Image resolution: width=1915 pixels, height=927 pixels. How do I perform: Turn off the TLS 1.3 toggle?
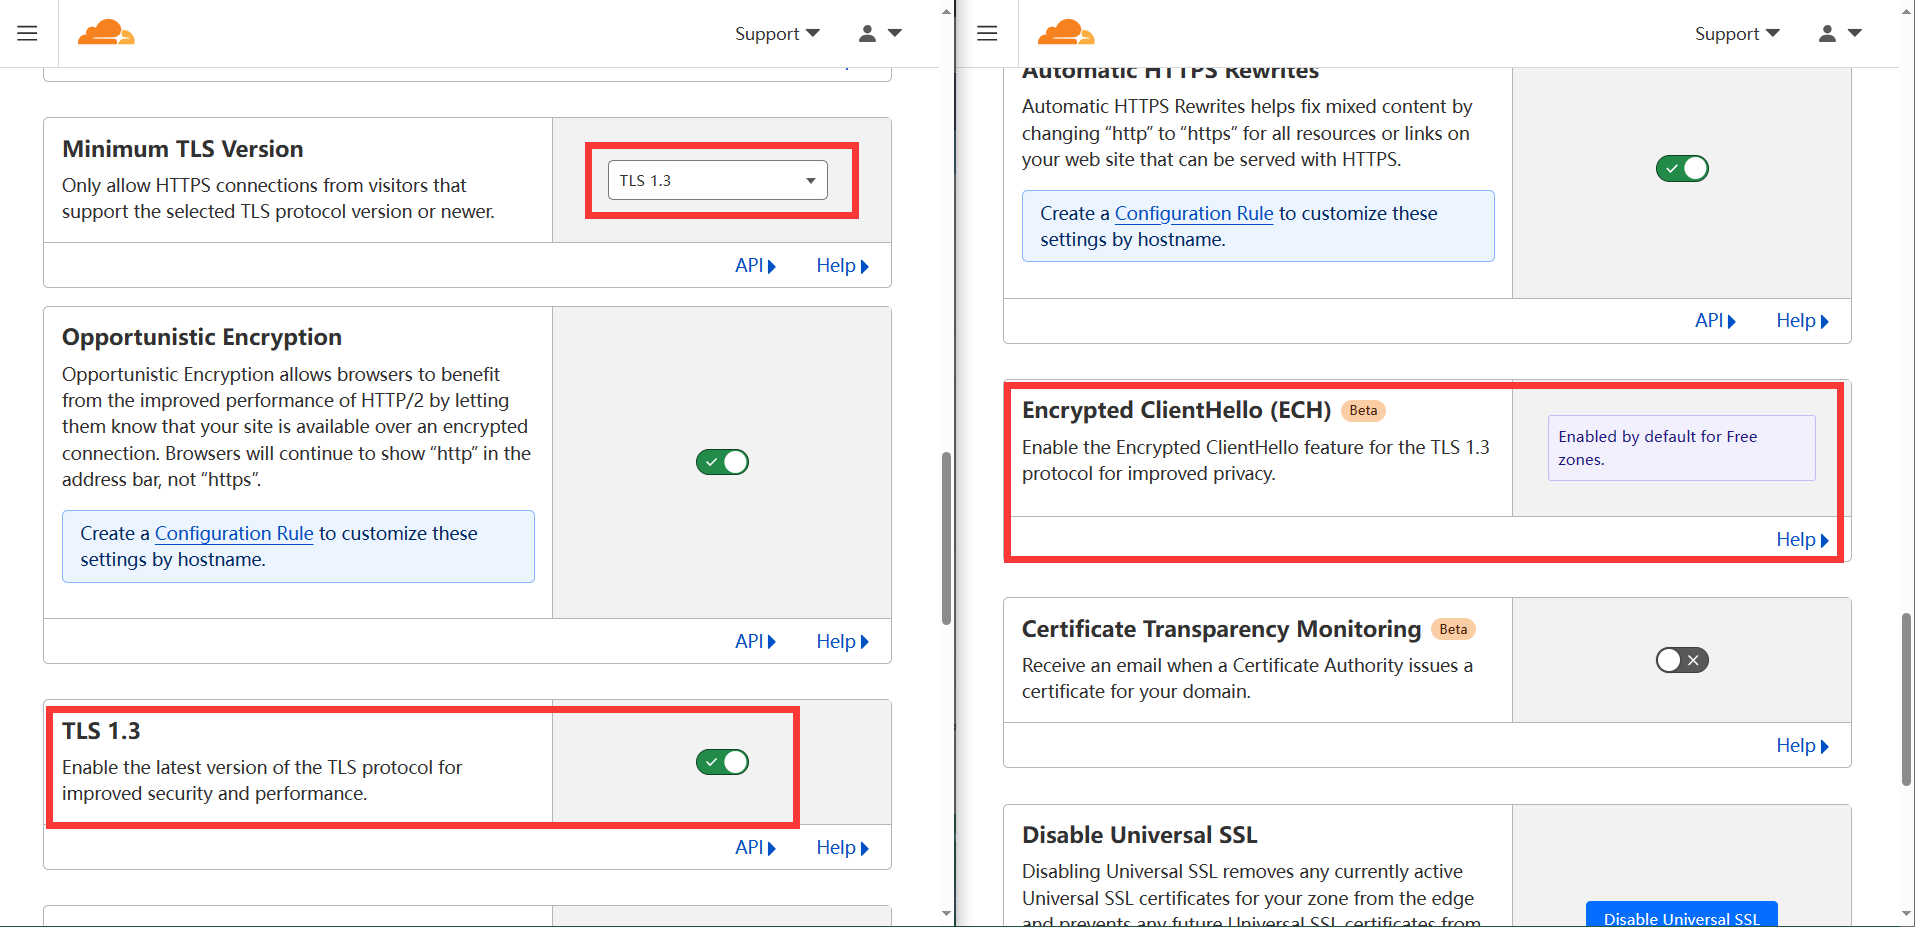click(722, 761)
